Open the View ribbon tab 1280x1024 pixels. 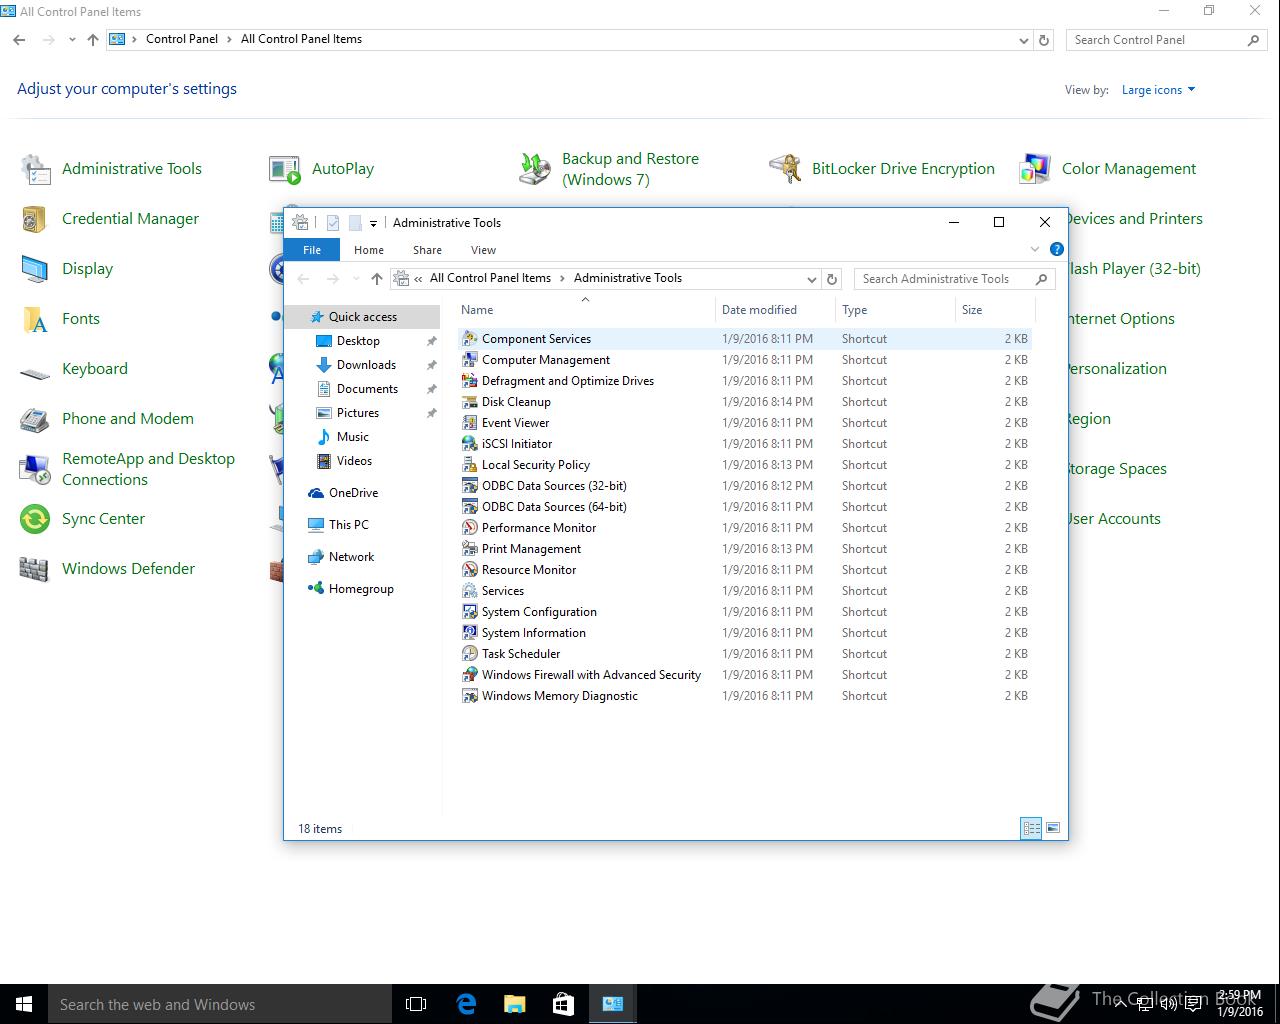[483, 250]
